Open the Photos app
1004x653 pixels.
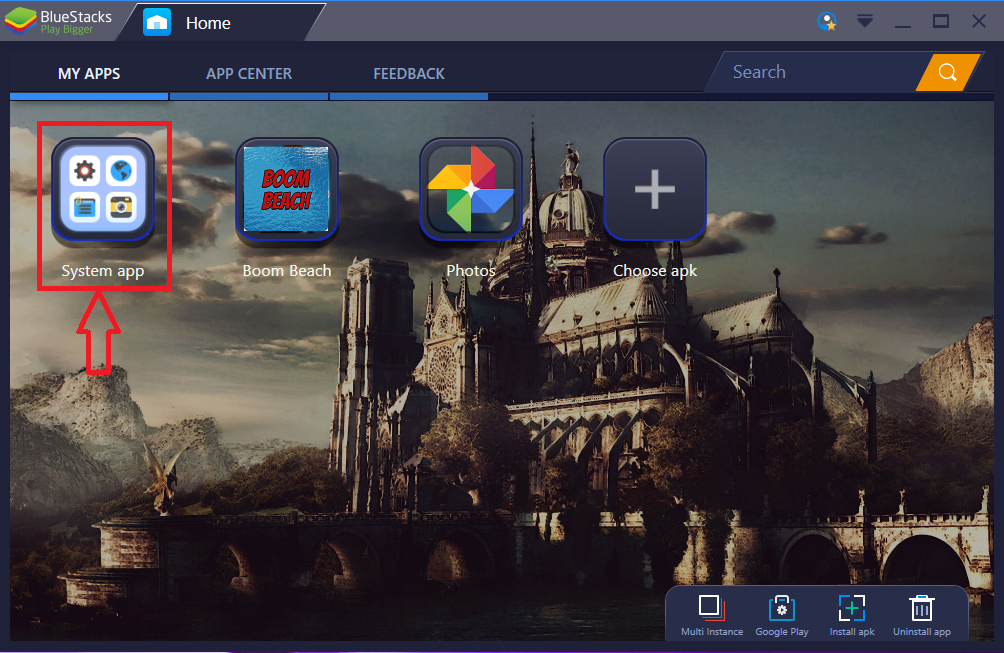click(471, 189)
